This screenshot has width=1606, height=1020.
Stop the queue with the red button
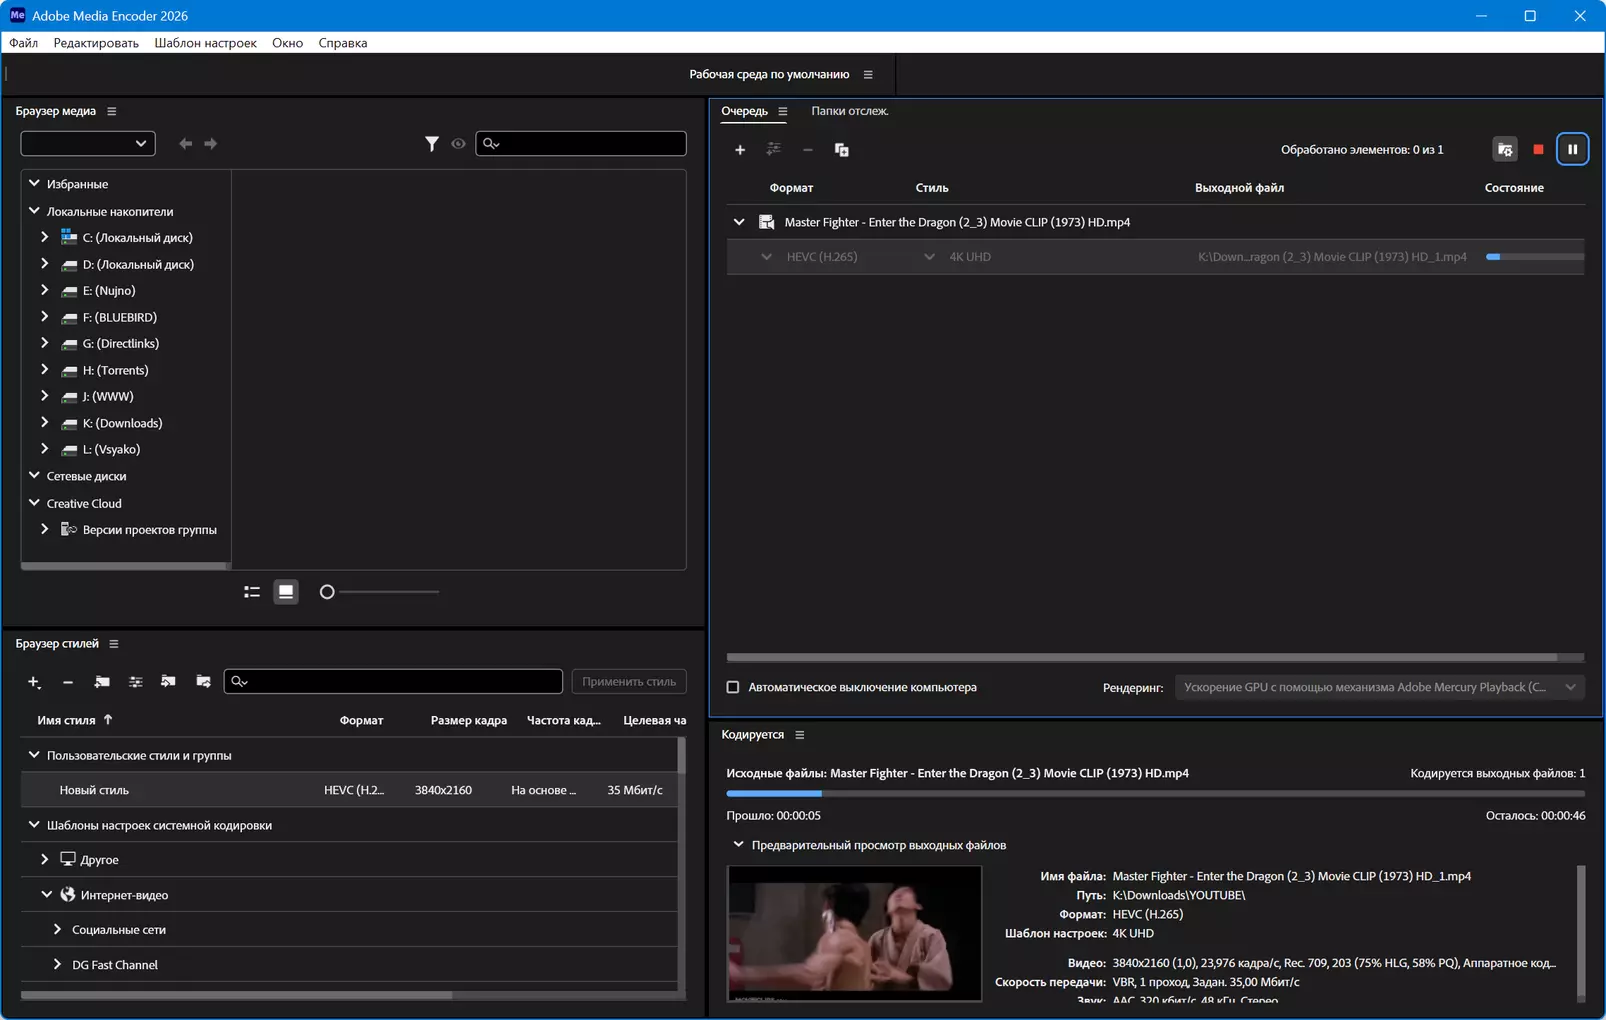pyautogui.click(x=1538, y=150)
